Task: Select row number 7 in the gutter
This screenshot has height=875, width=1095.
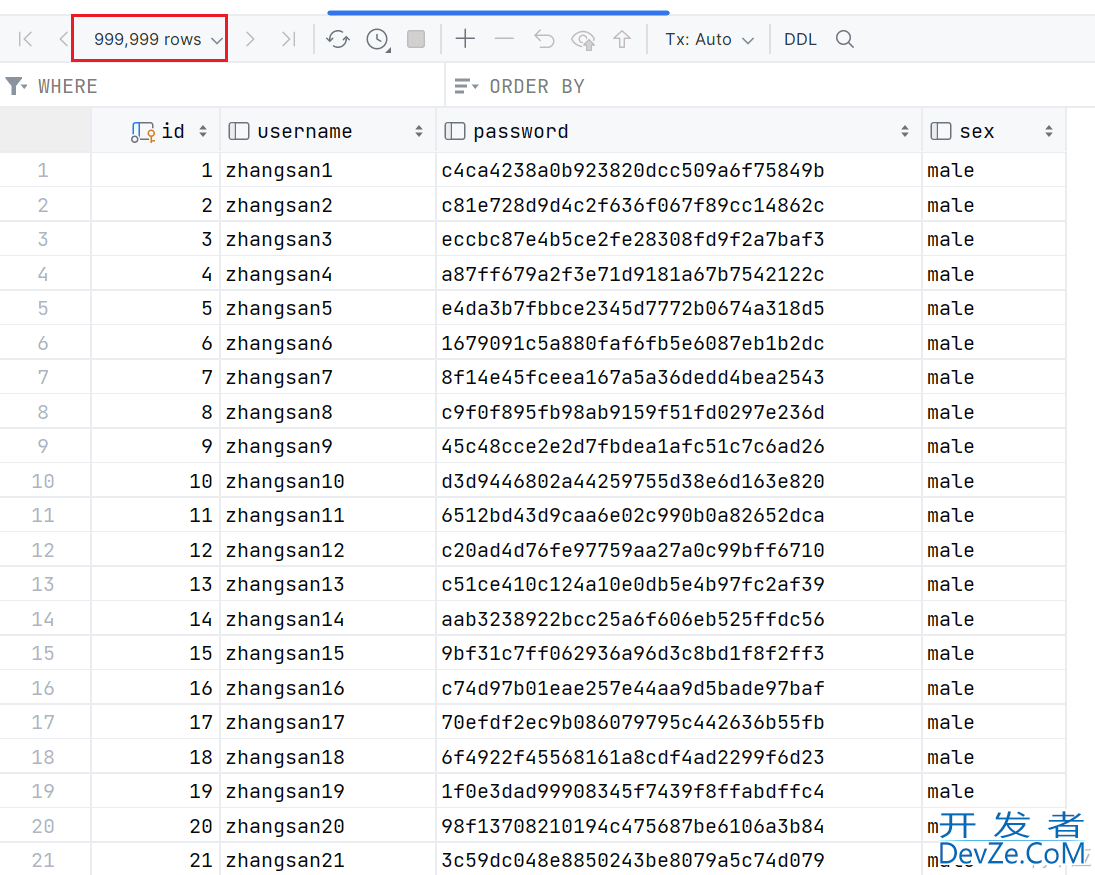Action: (43, 377)
